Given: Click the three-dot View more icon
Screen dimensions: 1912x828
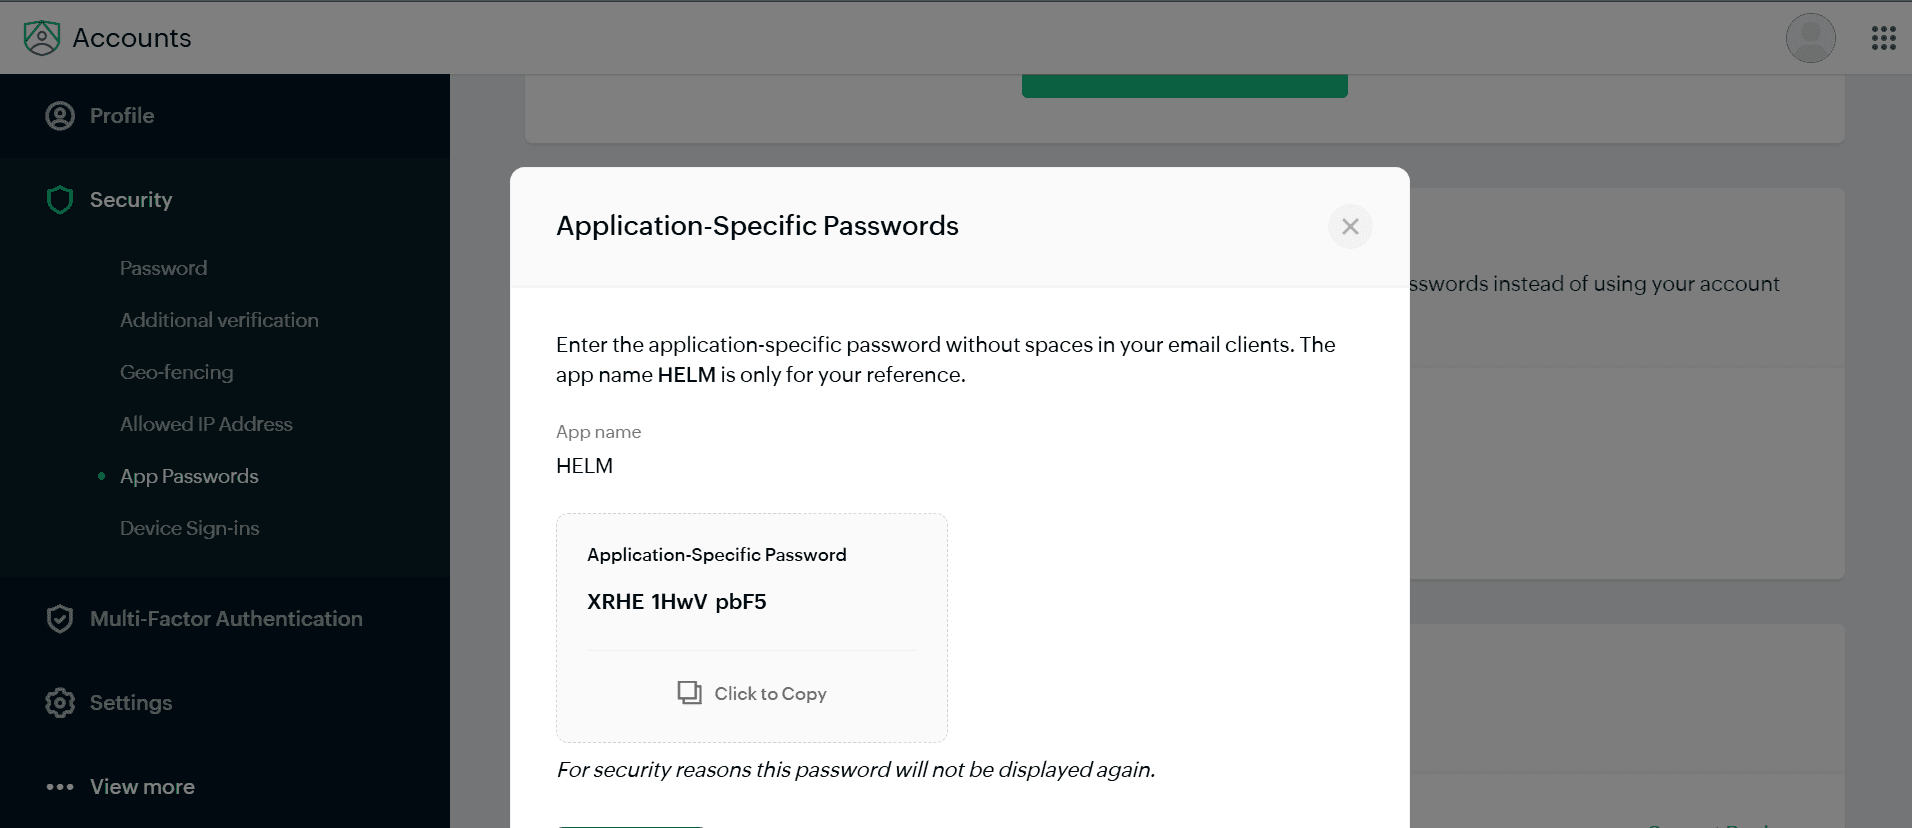Looking at the screenshot, I should point(60,787).
